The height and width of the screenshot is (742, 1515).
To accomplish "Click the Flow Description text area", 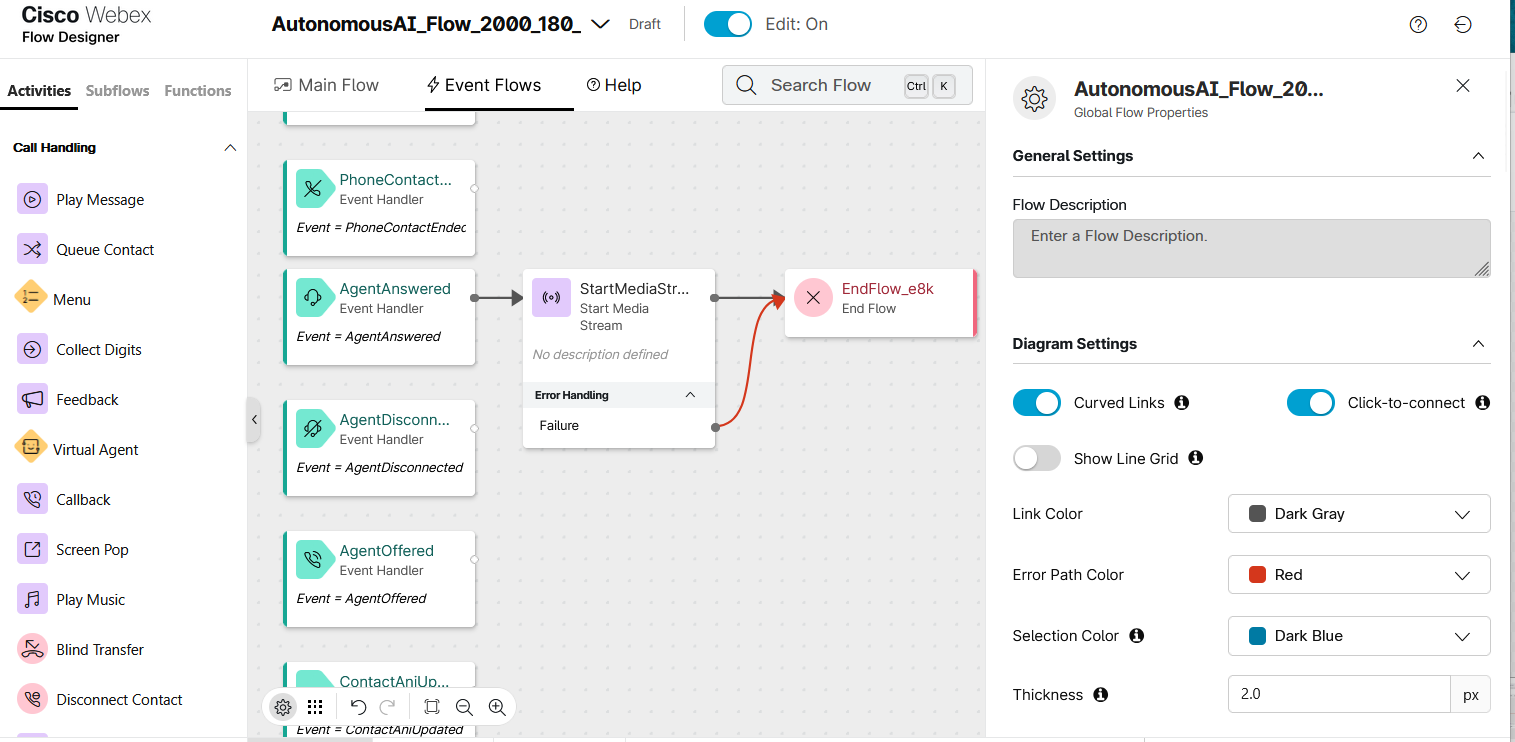I will point(1251,248).
